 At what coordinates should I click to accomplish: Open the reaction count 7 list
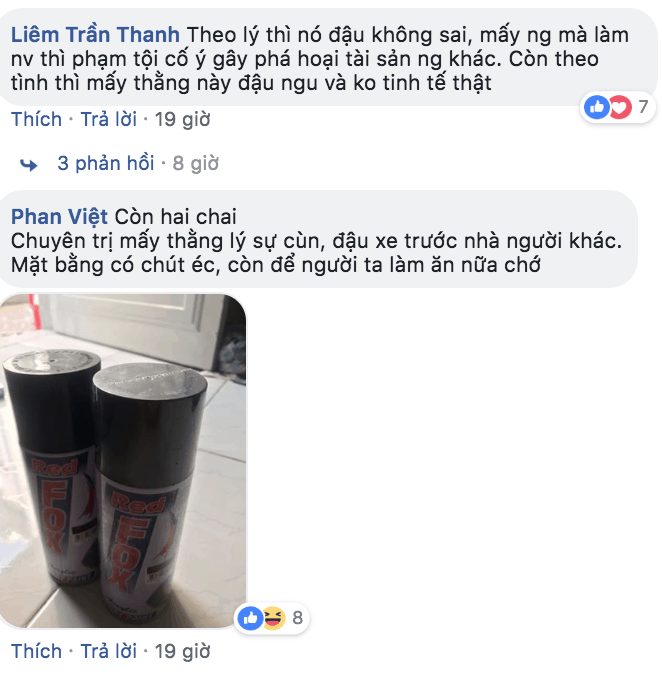(x=643, y=106)
